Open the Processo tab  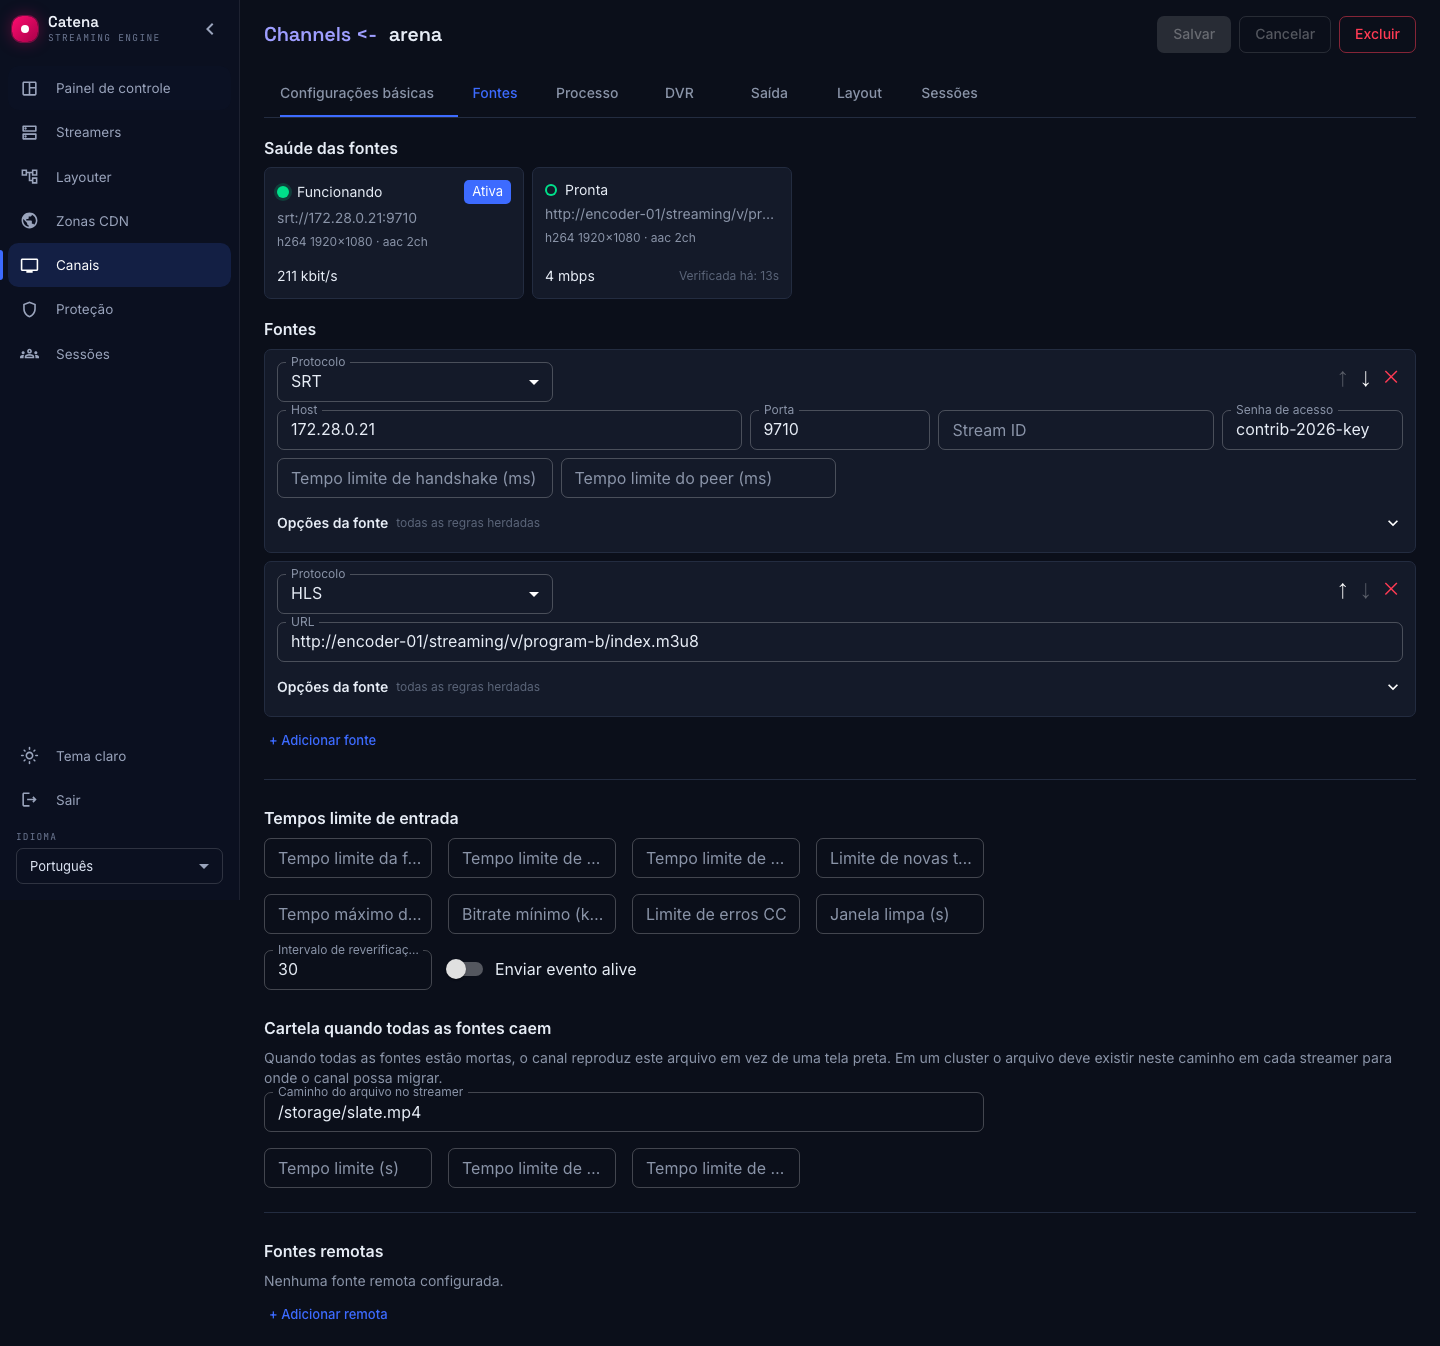pos(587,93)
